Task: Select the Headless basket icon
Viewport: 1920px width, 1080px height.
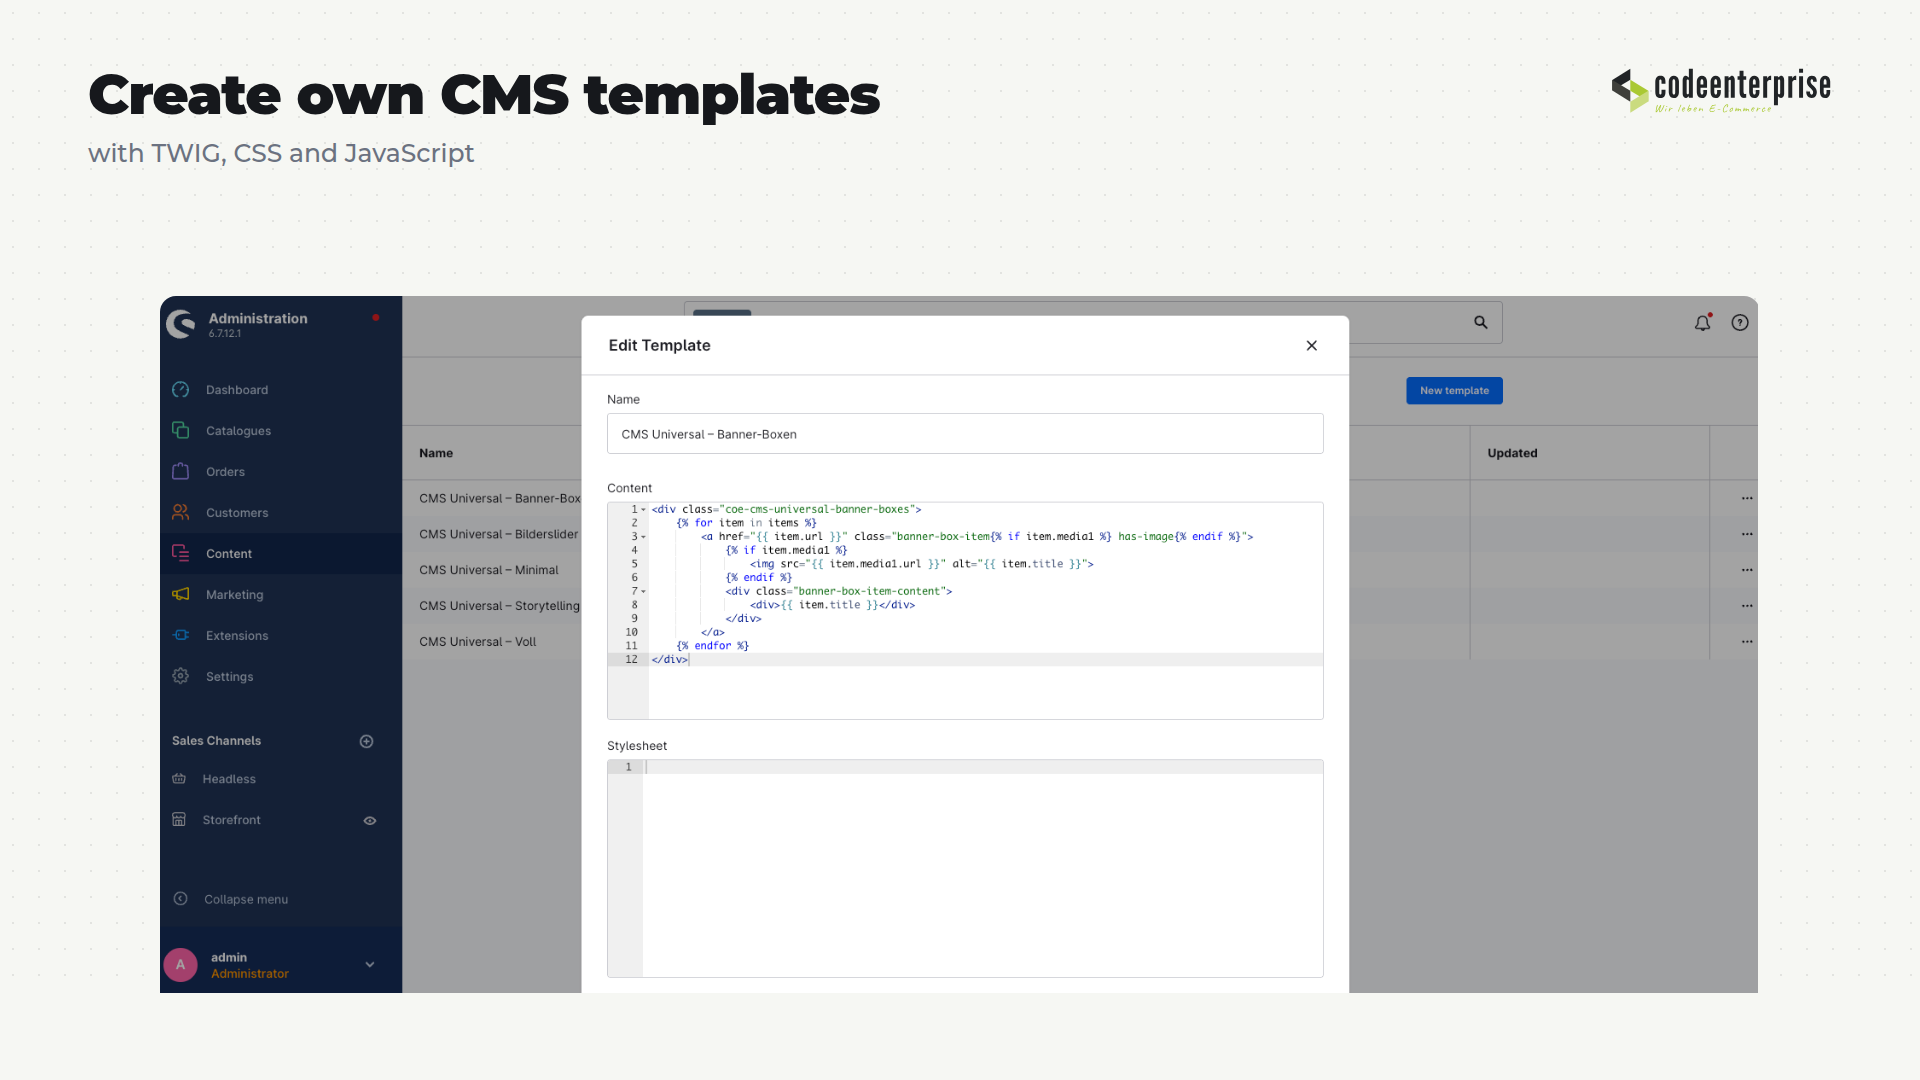Action: pyautogui.click(x=179, y=779)
